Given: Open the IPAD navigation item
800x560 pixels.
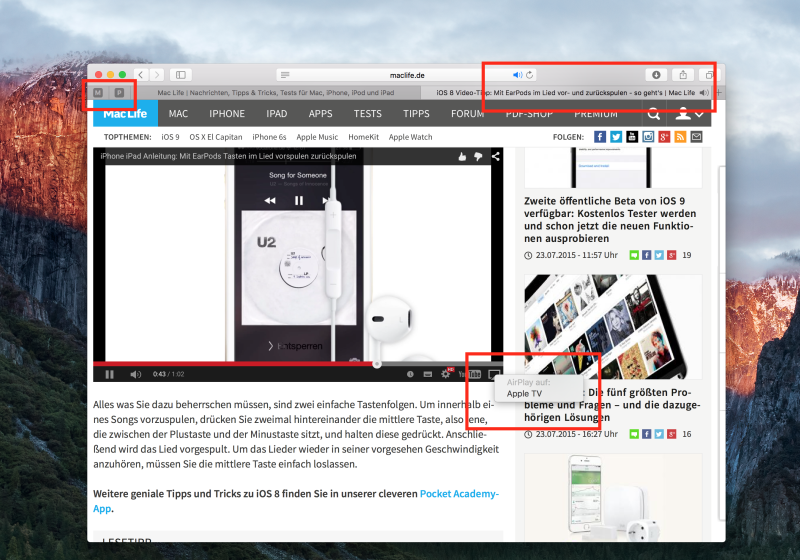Looking at the screenshot, I should 277,114.
